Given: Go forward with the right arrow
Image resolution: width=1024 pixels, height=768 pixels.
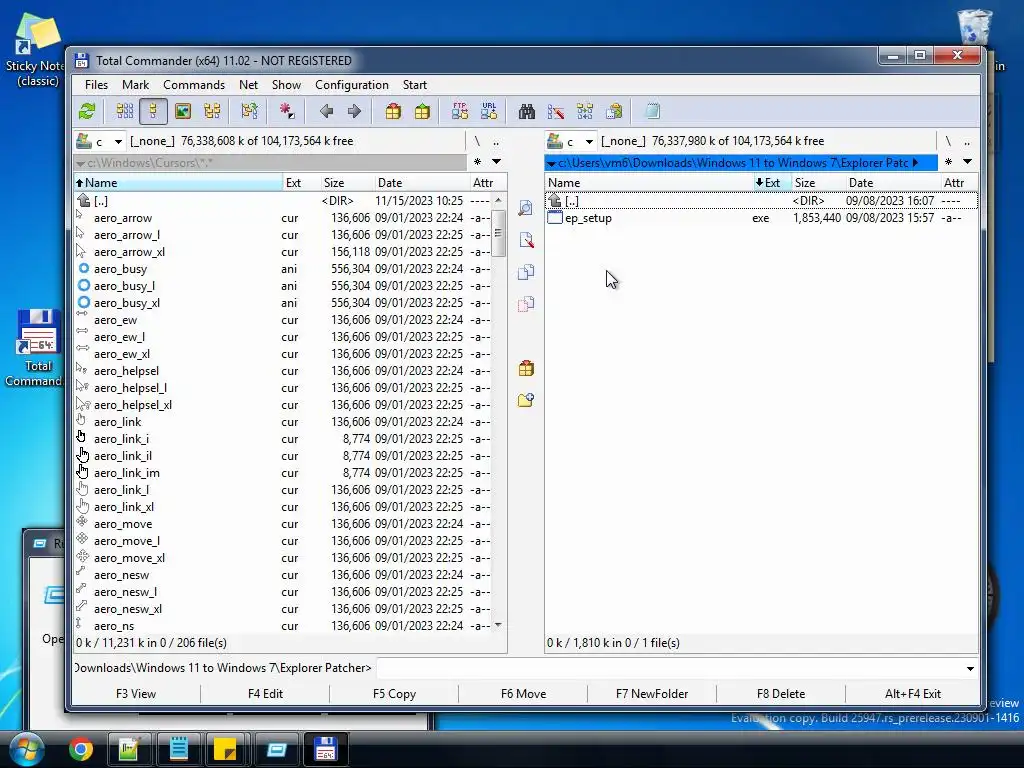Looking at the screenshot, I should pyautogui.click(x=355, y=111).
